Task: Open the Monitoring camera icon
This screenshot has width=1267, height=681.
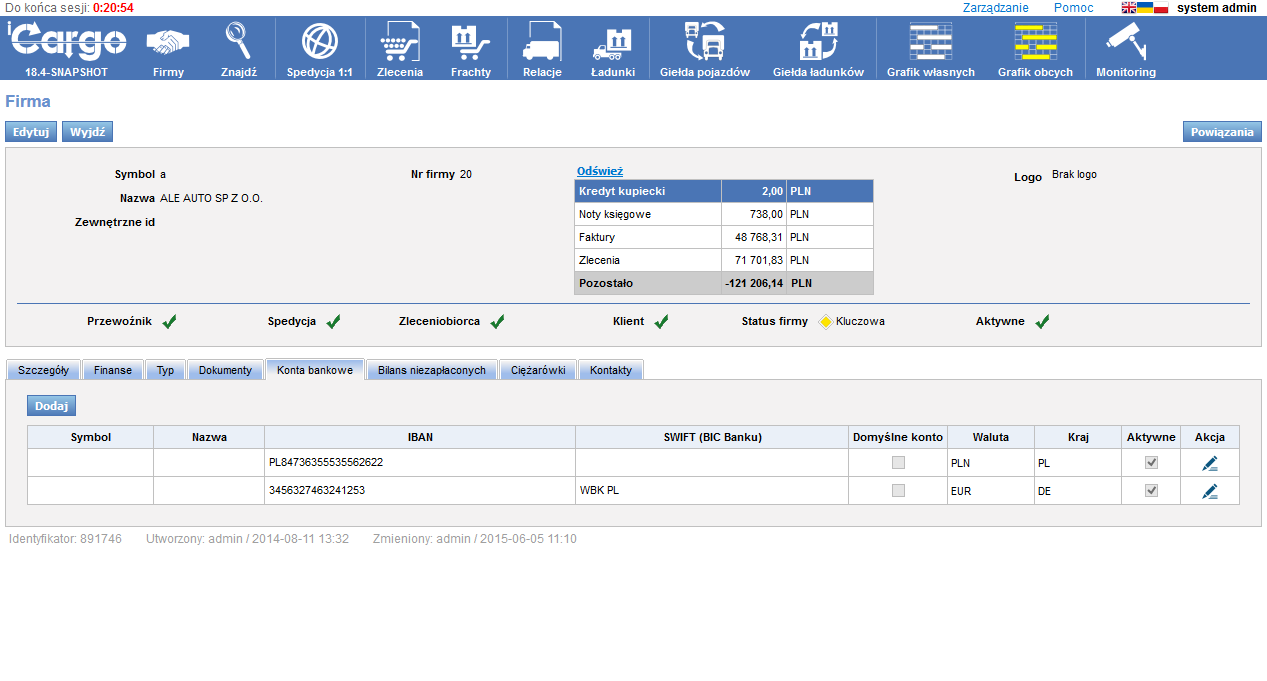Action: coord(1125,42)
